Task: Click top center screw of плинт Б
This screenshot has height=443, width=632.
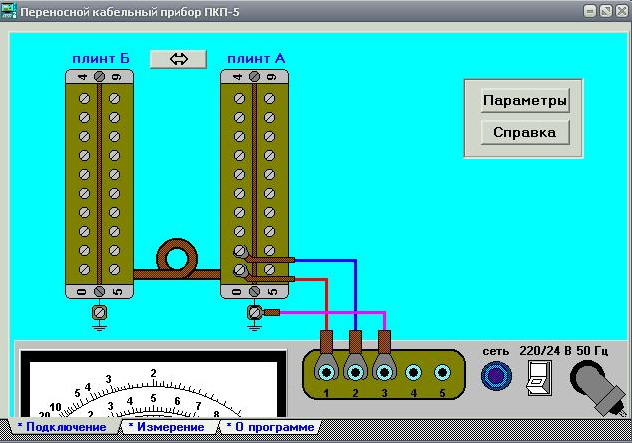Action: click(x=99, y=76)
